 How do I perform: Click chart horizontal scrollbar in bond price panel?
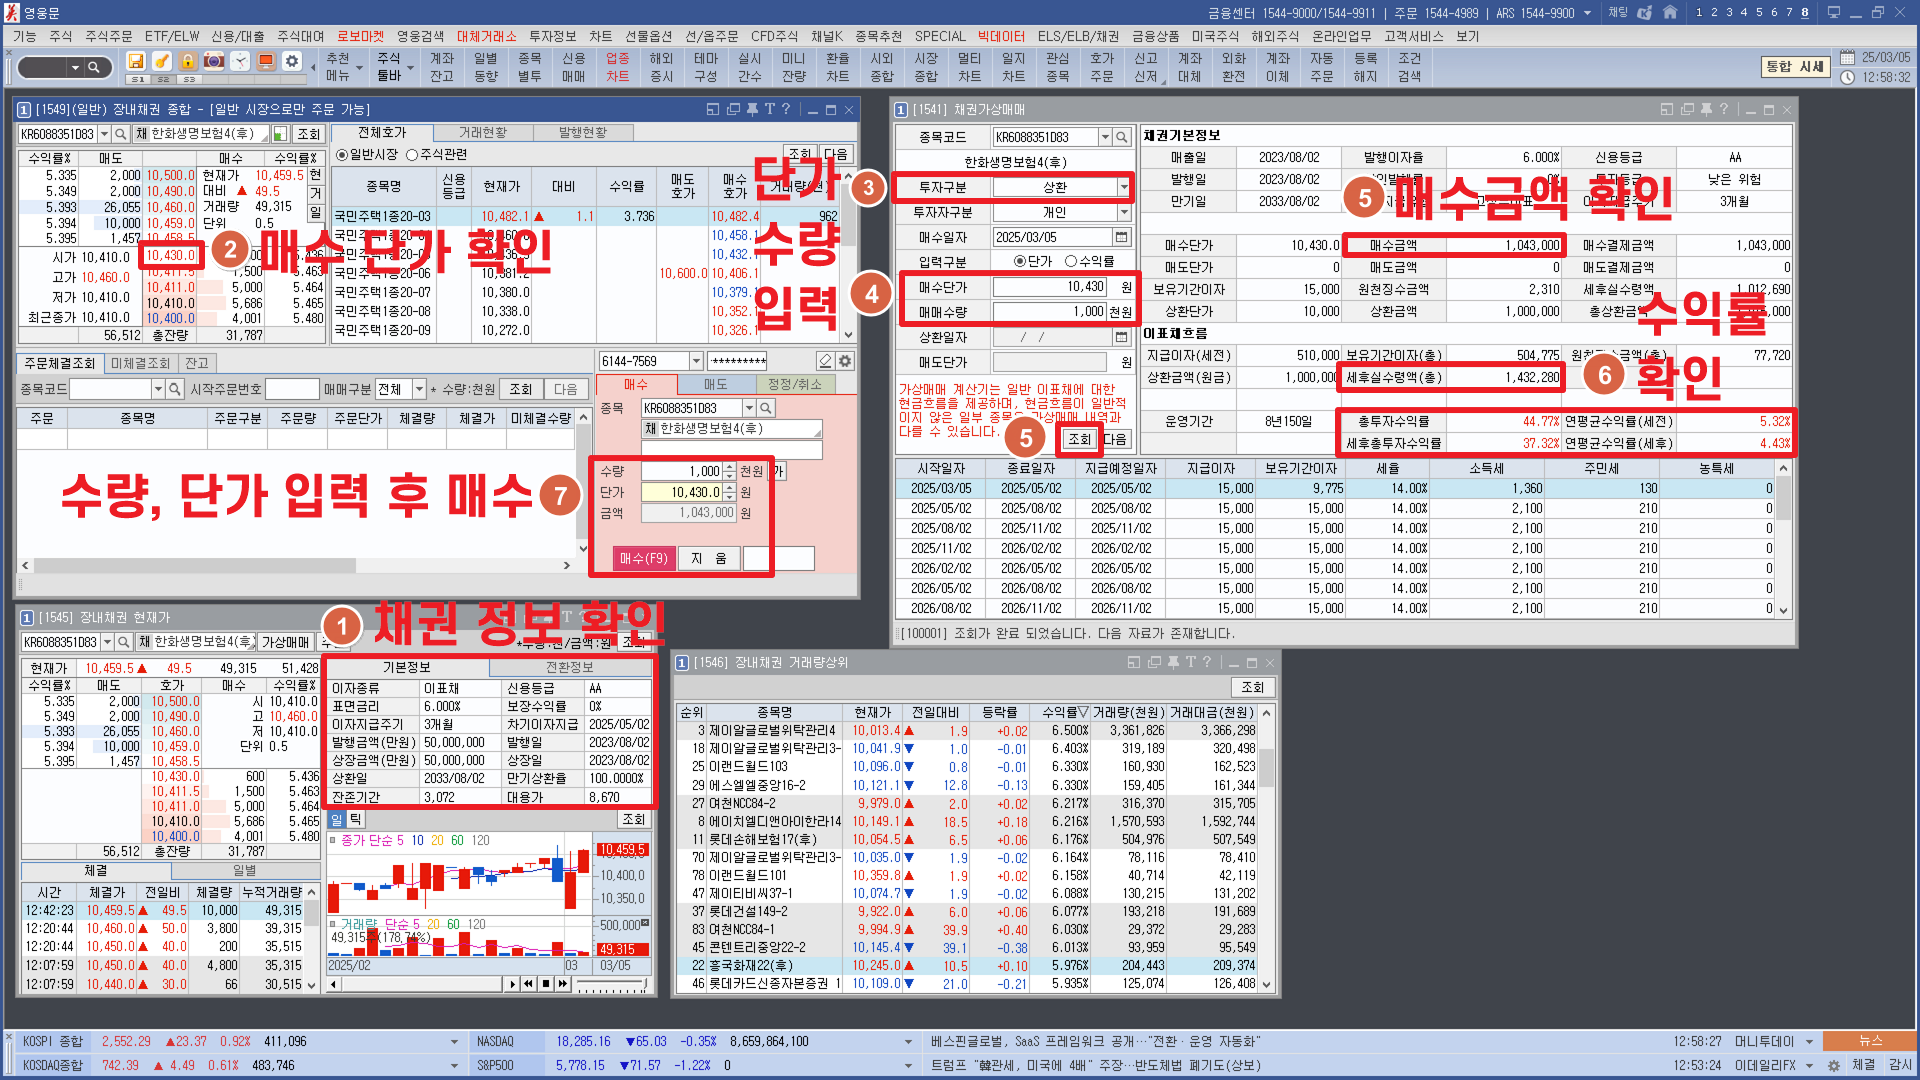pyautogui.click(x=420, y=984)
